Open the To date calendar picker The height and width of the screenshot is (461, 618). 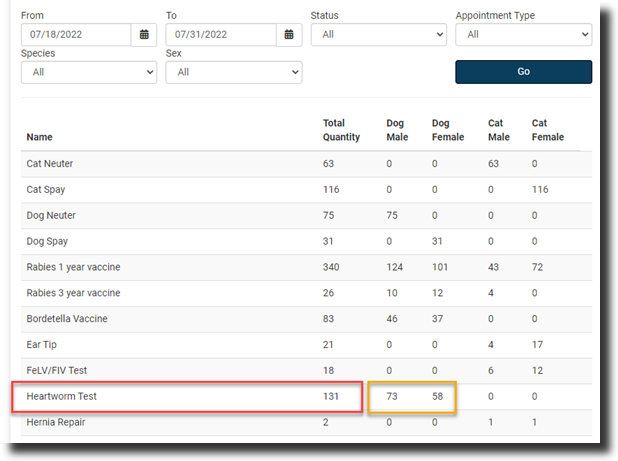coord(289,35)
